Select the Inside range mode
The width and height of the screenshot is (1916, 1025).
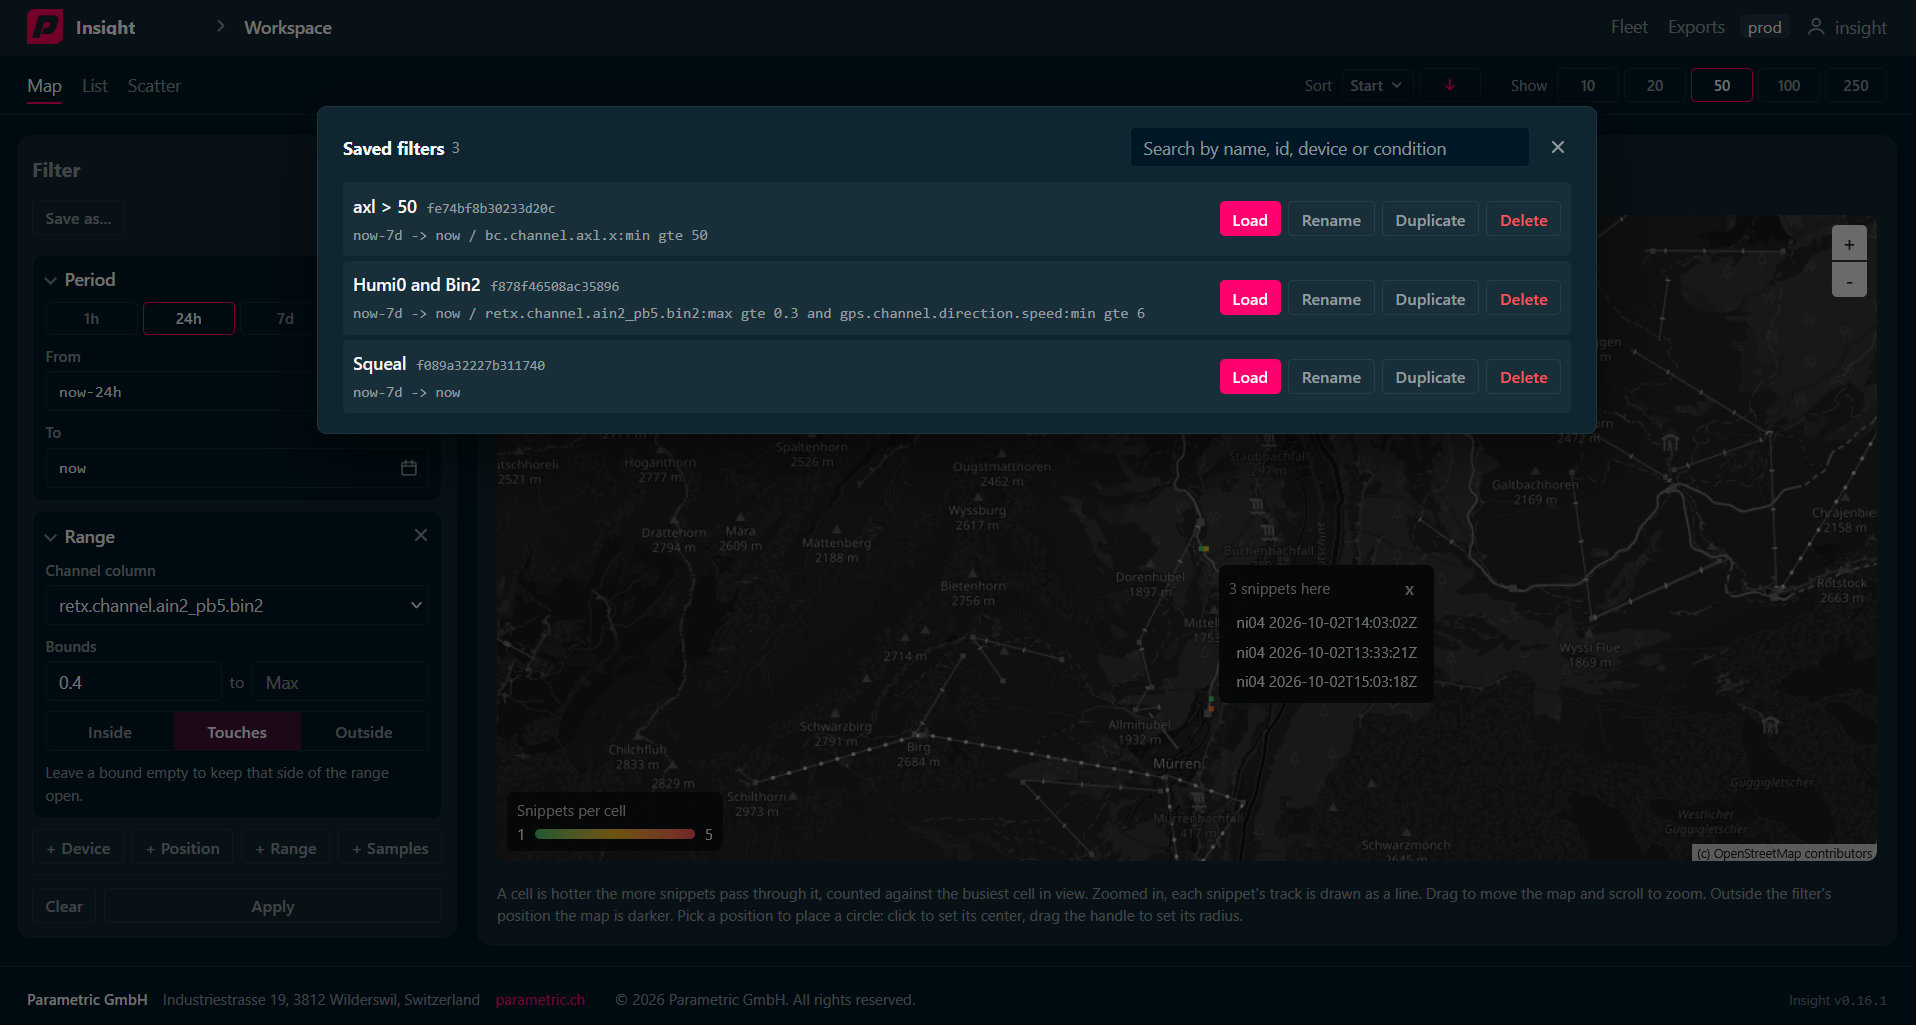pos(110,732)
